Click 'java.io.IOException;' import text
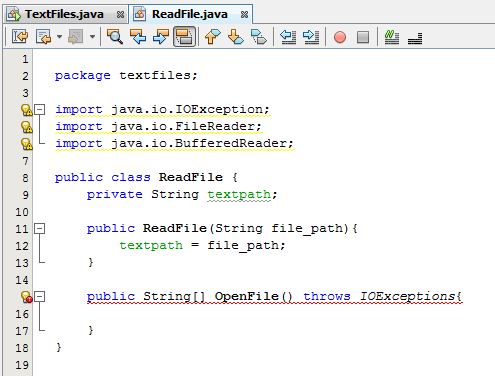Image resolution: width=495 pixels, height=376 pixels. click(x=190, y=110)
